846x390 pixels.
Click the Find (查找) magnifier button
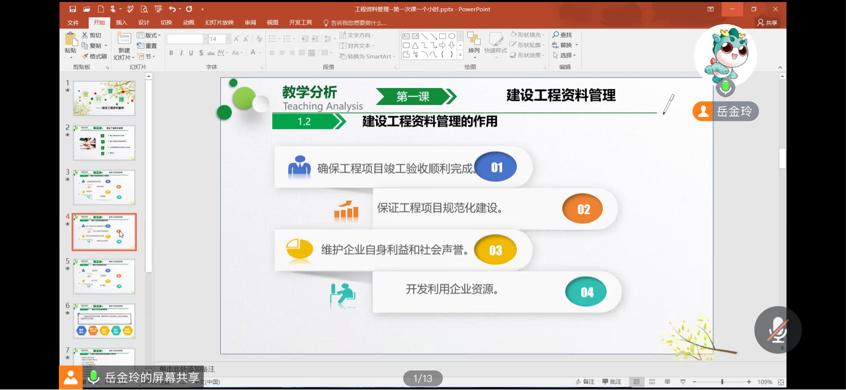click(x=562, y=35)
